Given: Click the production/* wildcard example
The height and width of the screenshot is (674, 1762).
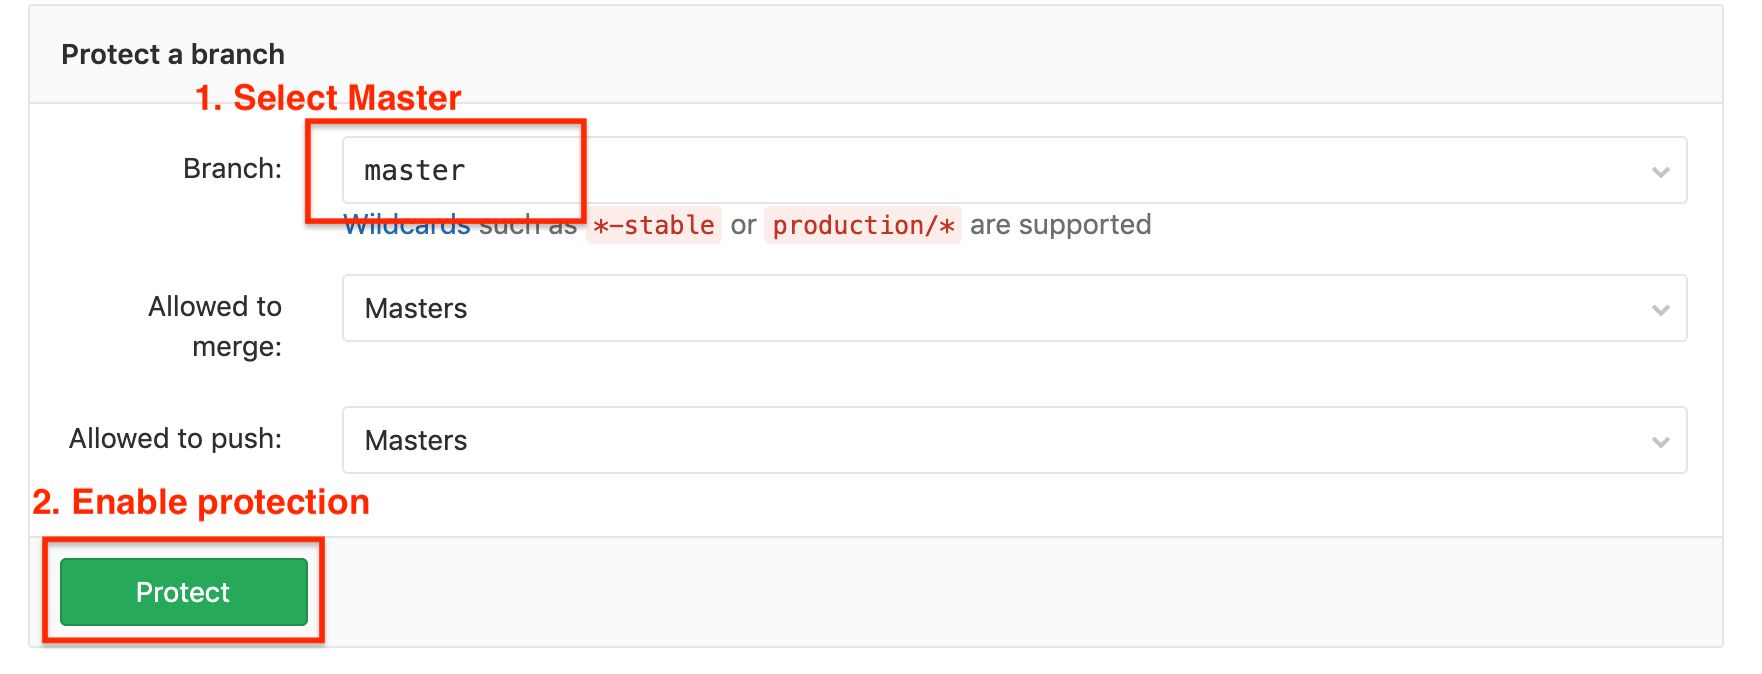Looking at the screenshot, I should tap(863, 226).
